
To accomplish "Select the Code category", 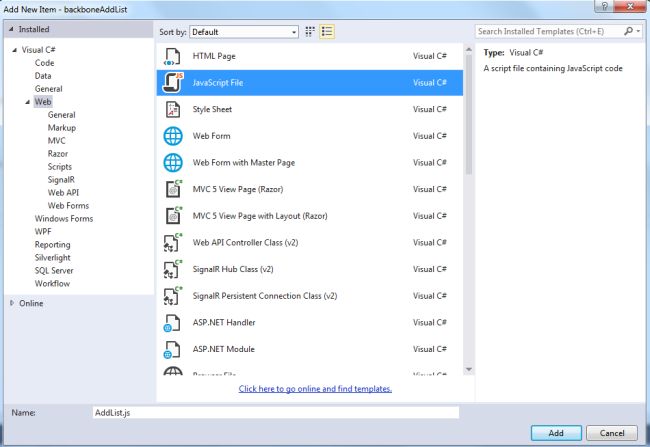I will 44,63.
